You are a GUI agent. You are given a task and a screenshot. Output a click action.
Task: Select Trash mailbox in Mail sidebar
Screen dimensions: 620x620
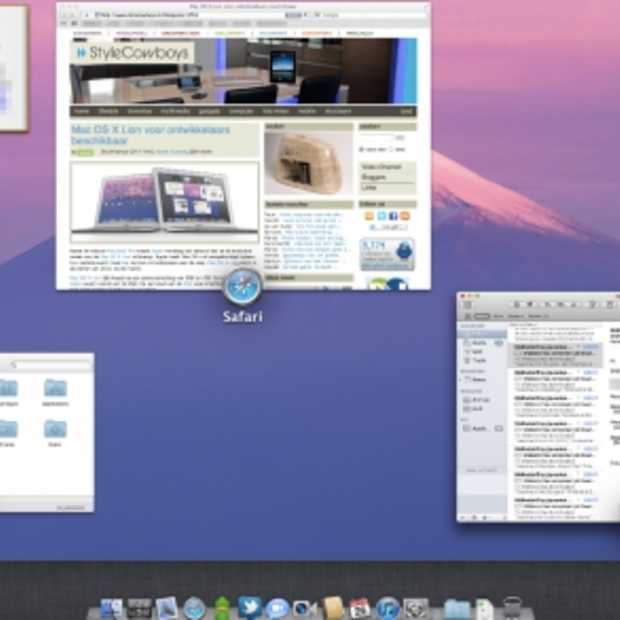480,361
